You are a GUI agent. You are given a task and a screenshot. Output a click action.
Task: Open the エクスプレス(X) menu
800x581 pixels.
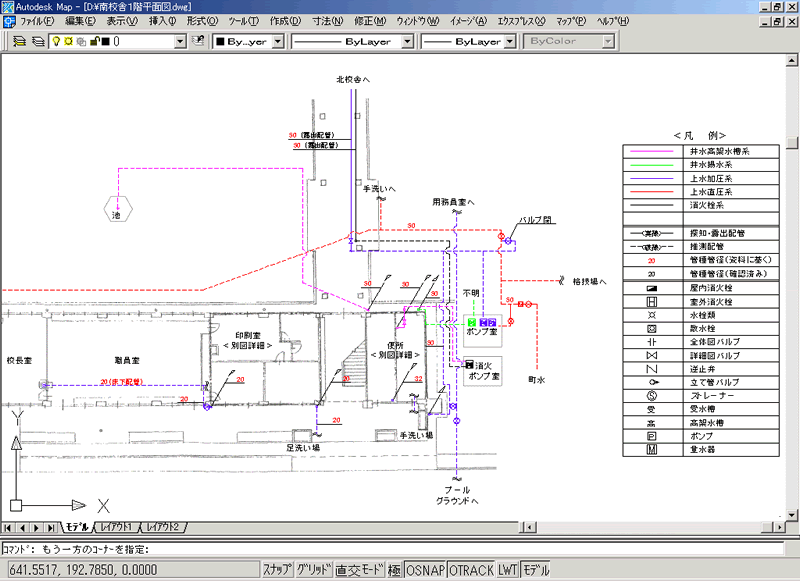click(521, 21)
